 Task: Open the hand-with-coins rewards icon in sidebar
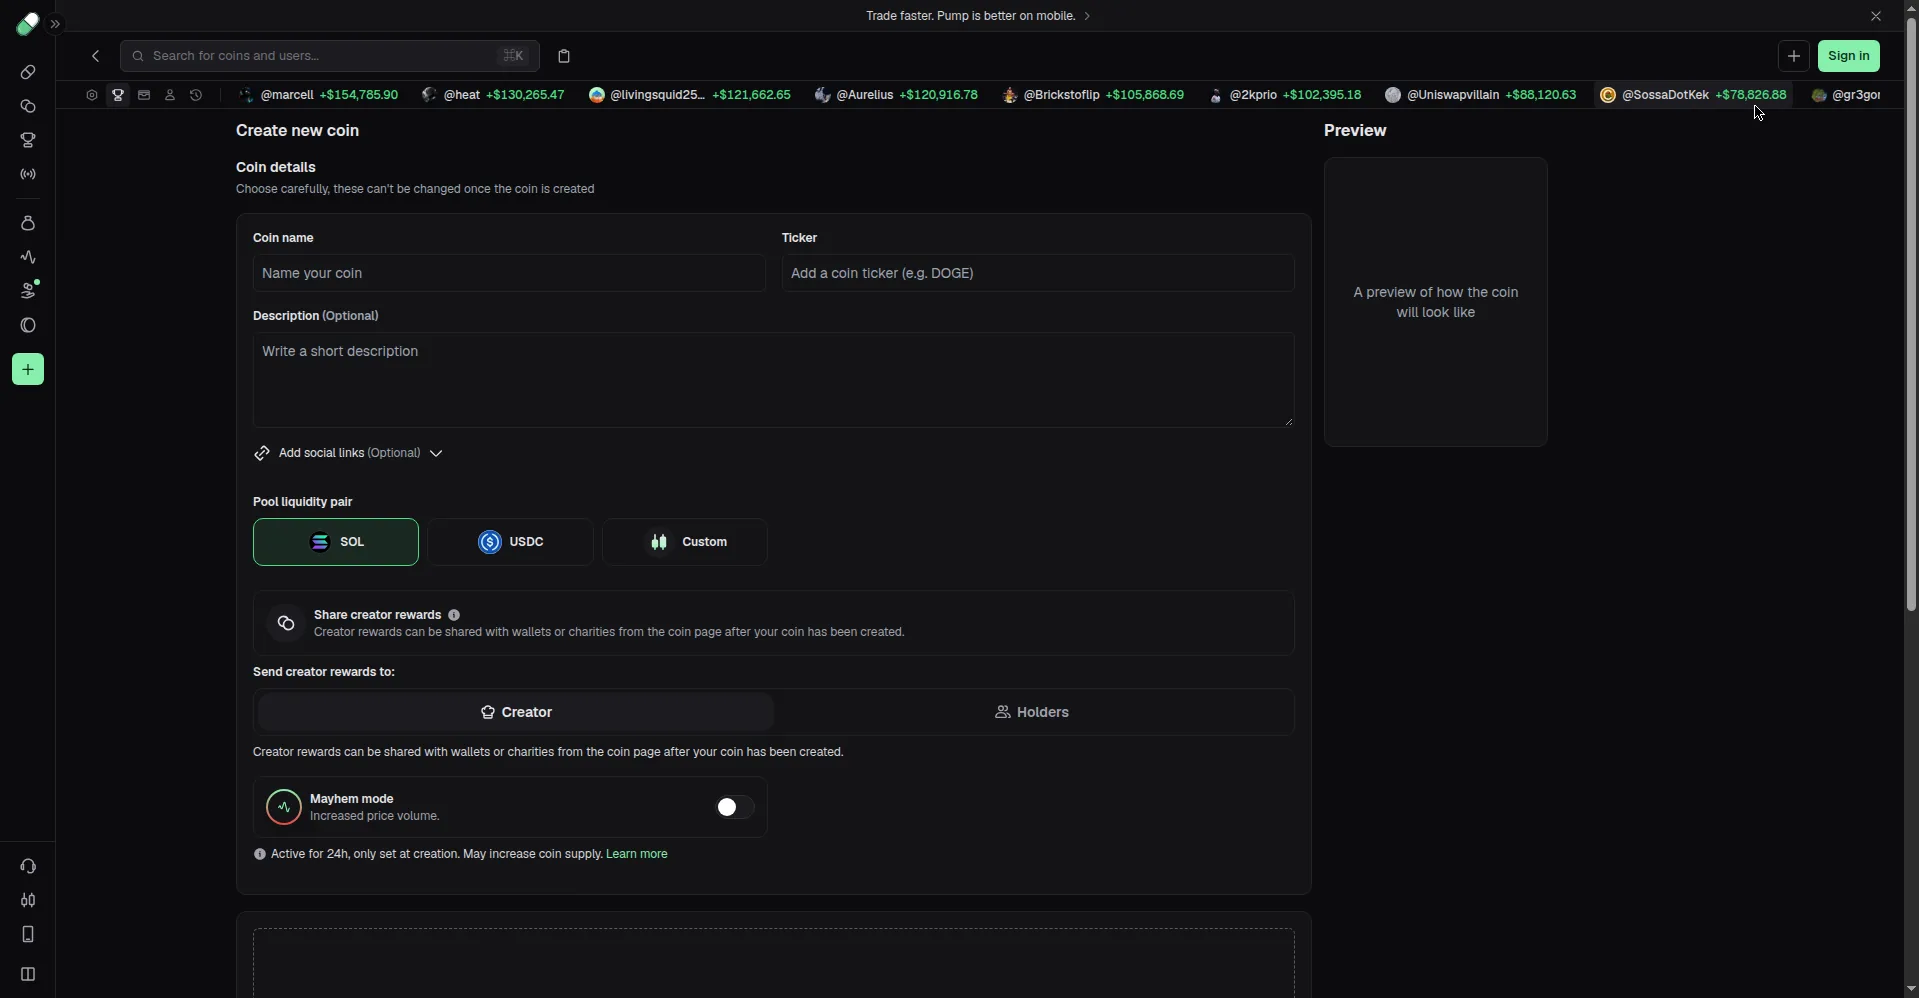pos(28,291)
